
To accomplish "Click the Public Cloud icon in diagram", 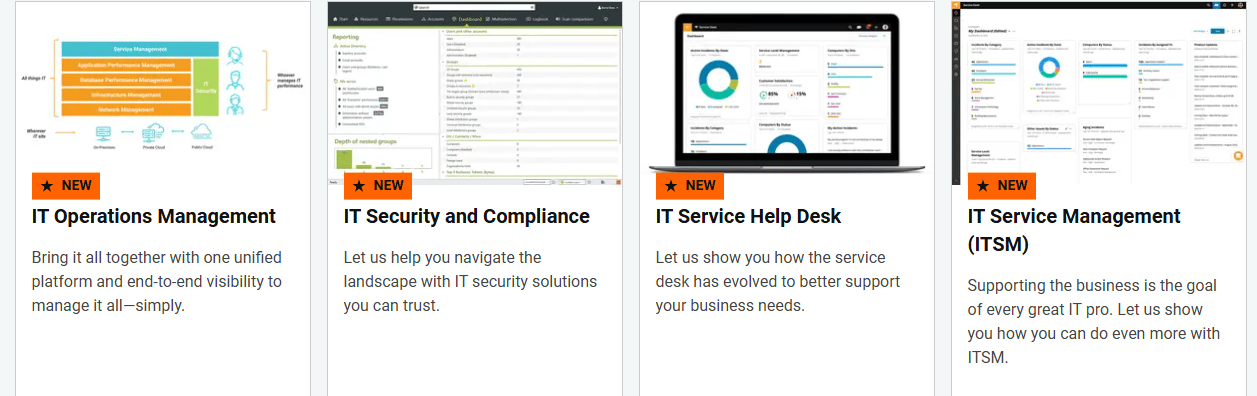I will point(200,130).
